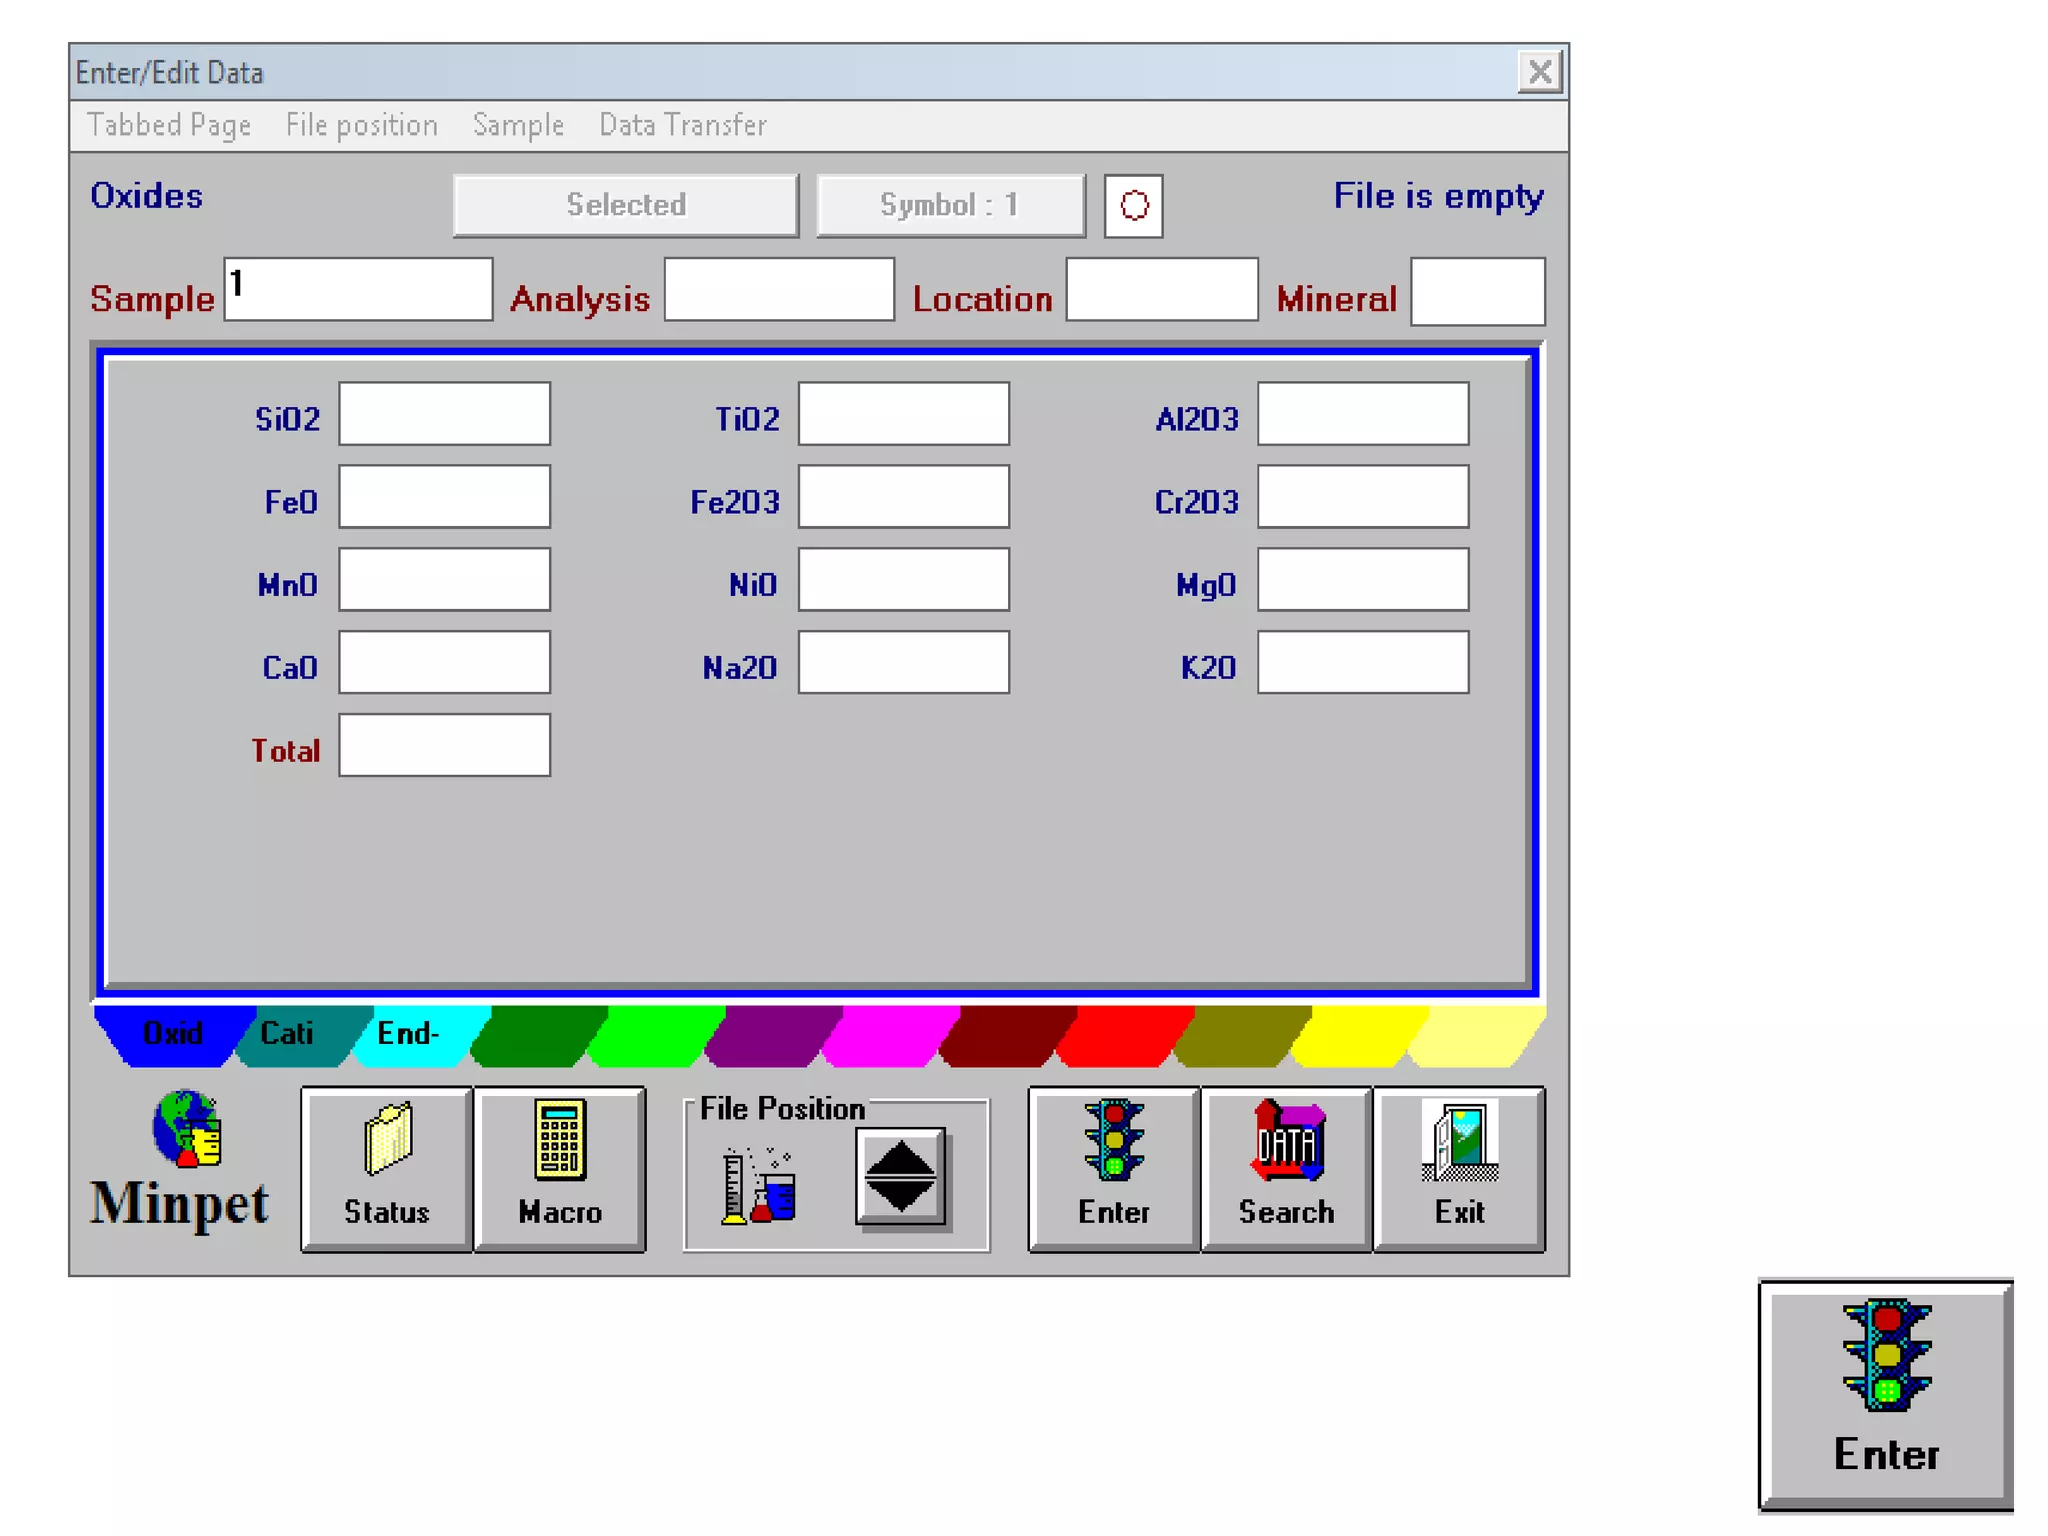
Task: Select the Oxid tab
Action: (172, 1033)
